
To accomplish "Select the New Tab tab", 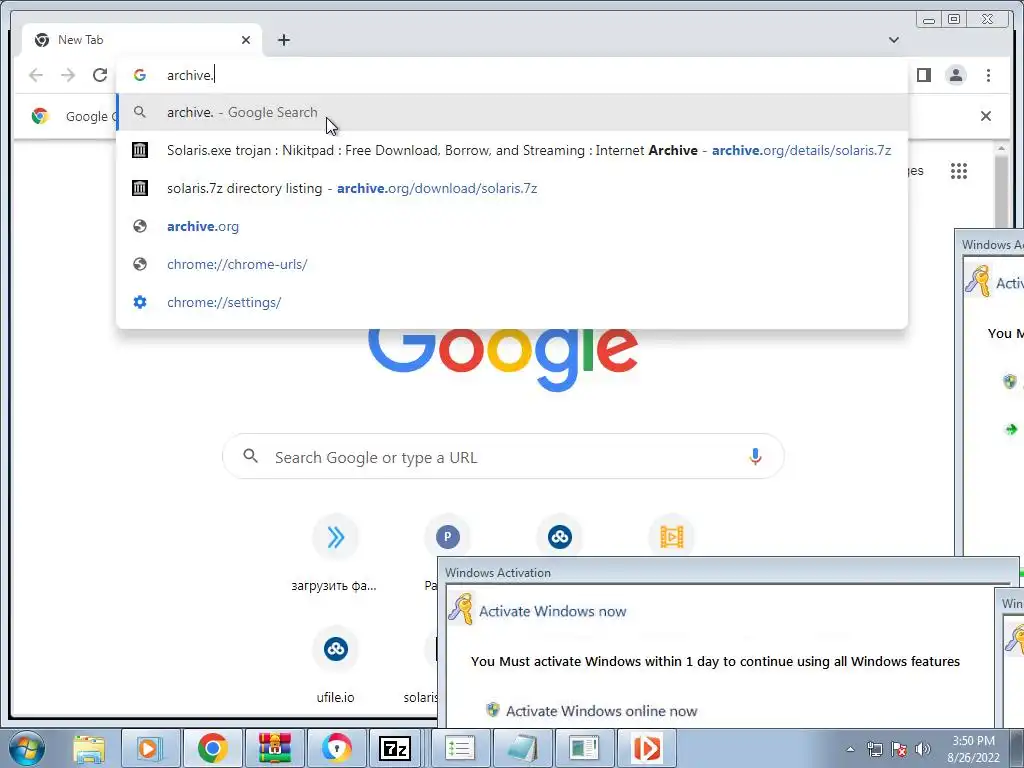I will pos(142,40).
